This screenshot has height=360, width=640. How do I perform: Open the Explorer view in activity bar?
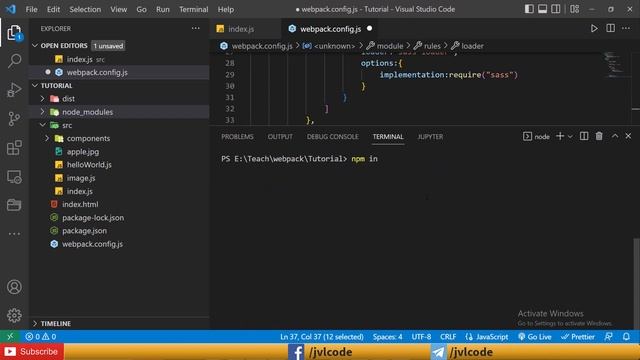[14, 33]
